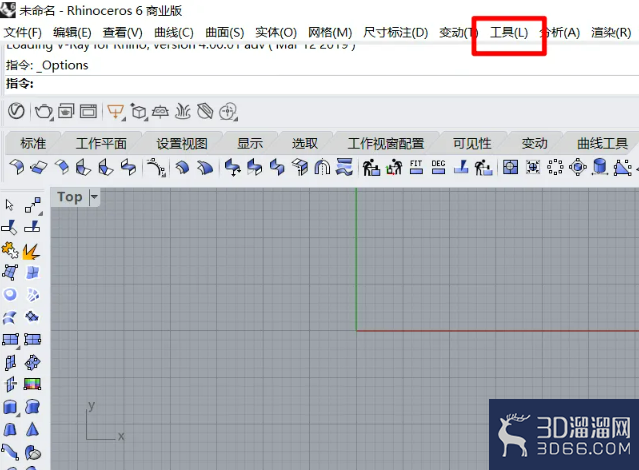Click the puzzle-piece Join tool
639x470 pixels.
10,250
